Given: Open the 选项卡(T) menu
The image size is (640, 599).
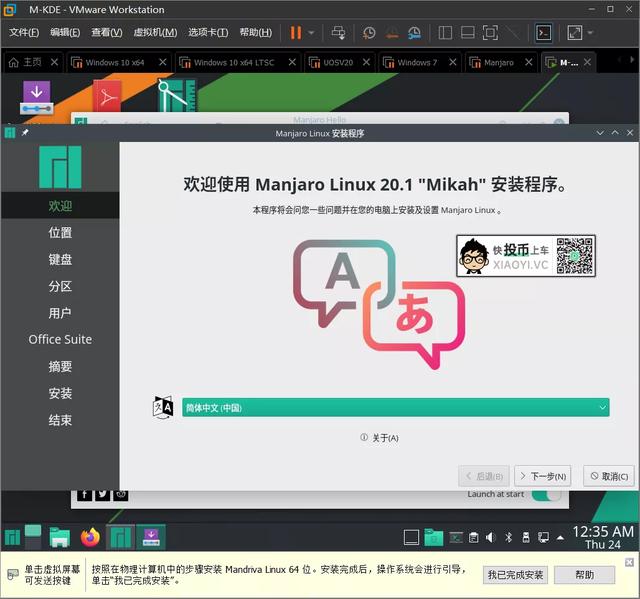Looking at the screenshot, I should [x=208, y=32].
